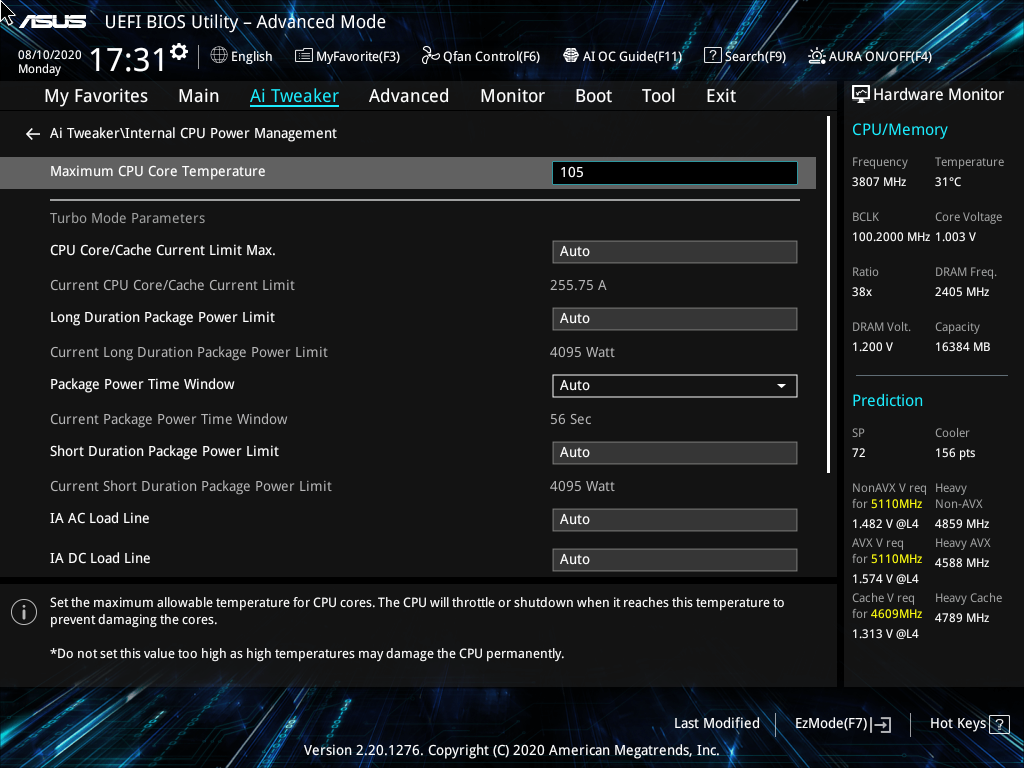Click the CPU Core/Cache Current Limit Max. label
This screenshot has width=1024, height=768.
coord(163,250)
